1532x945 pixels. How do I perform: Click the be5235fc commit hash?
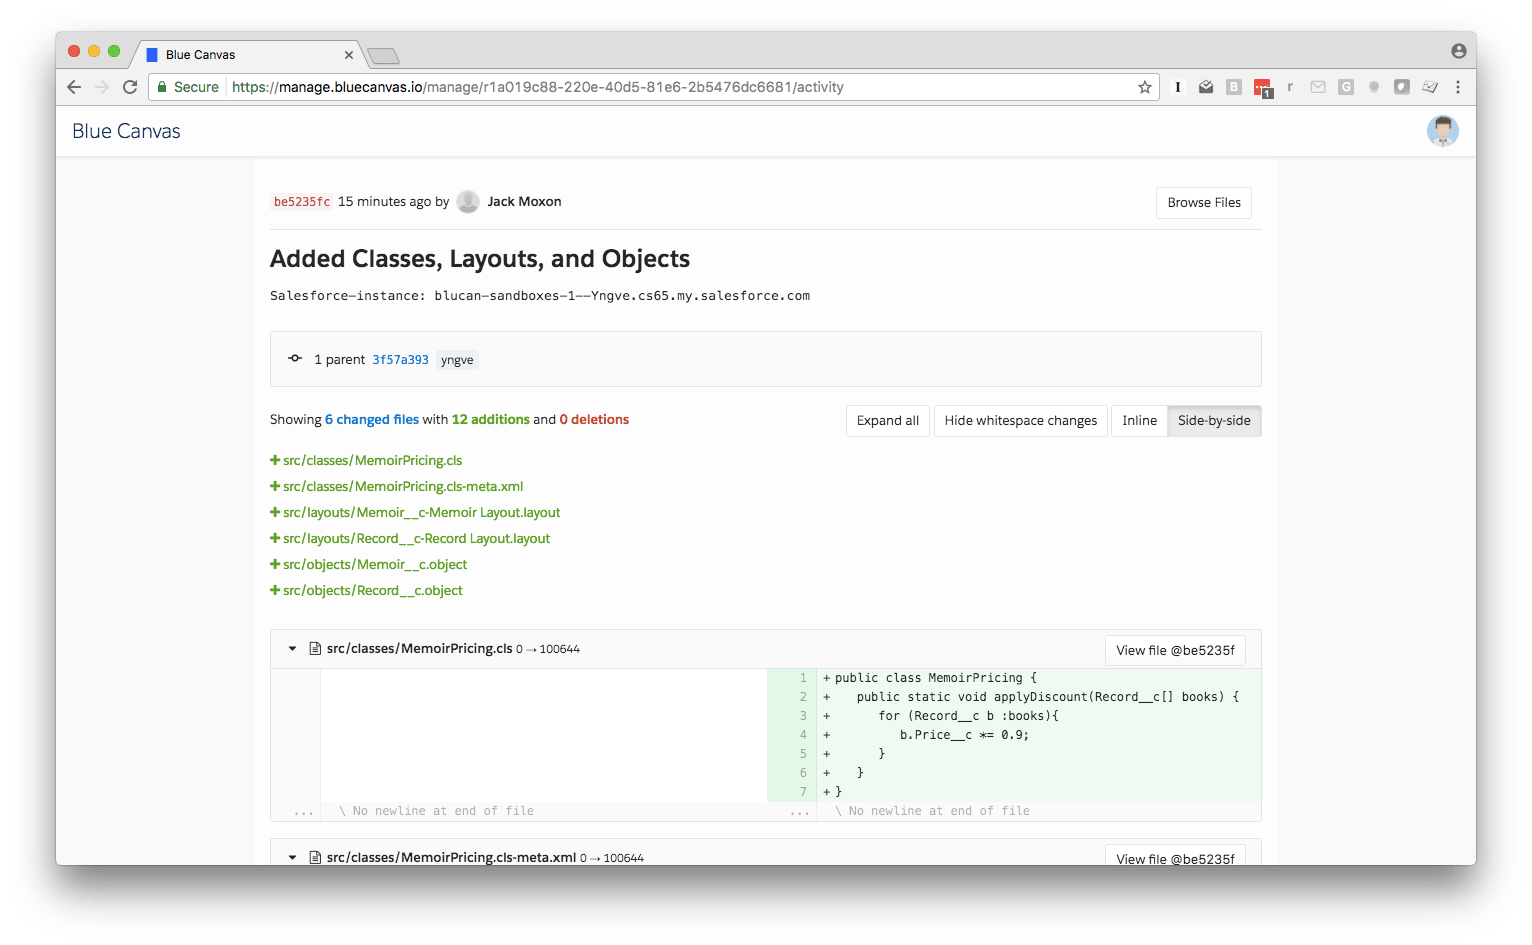(302, 202)
